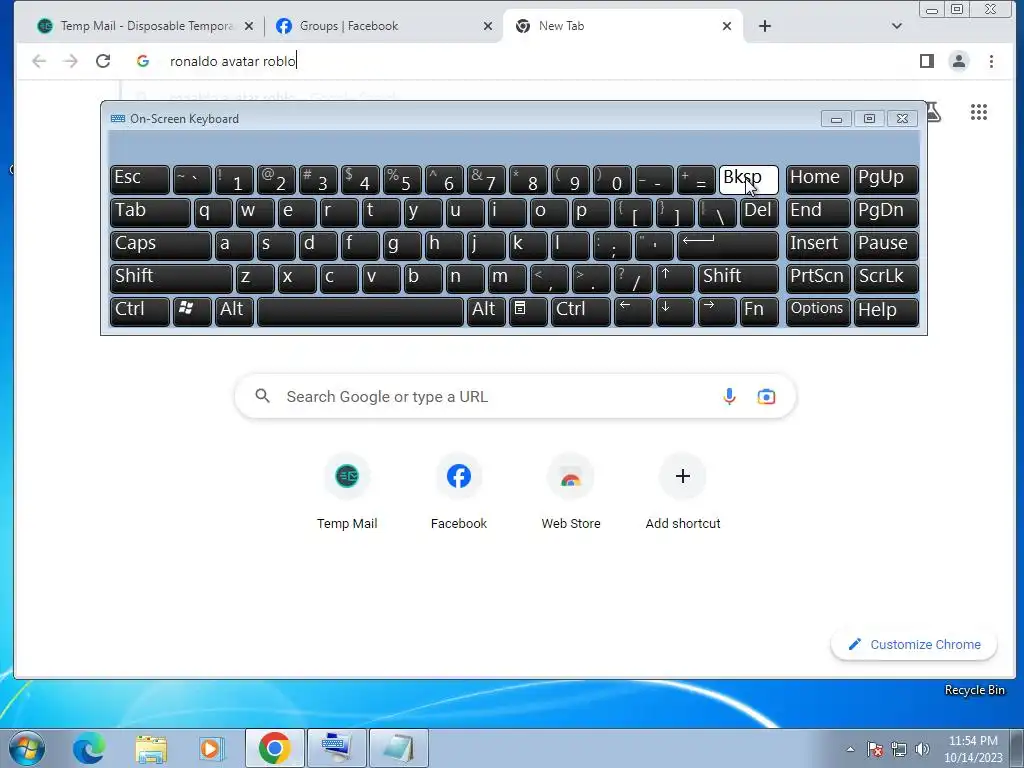Click the down arrow key
Viewport: 1024px width, 768px height.
(x=675, y=312)
